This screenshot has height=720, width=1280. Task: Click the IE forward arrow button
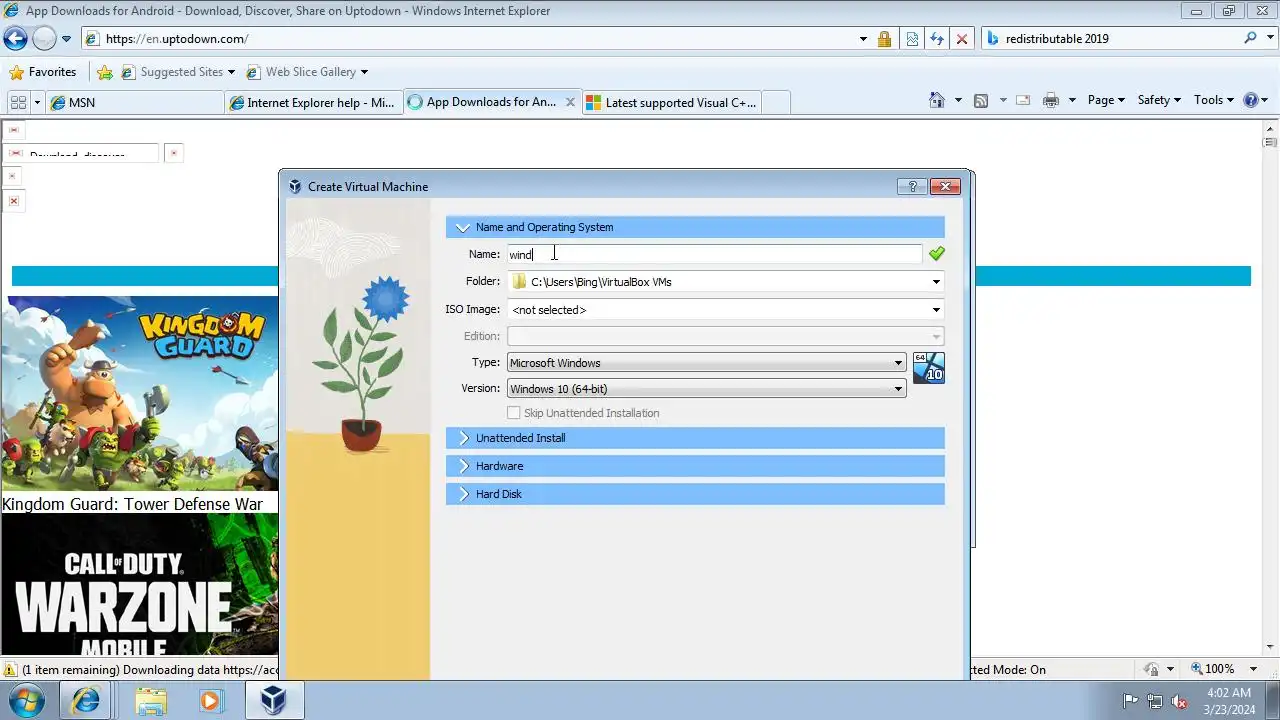click(x=44, y=39)
